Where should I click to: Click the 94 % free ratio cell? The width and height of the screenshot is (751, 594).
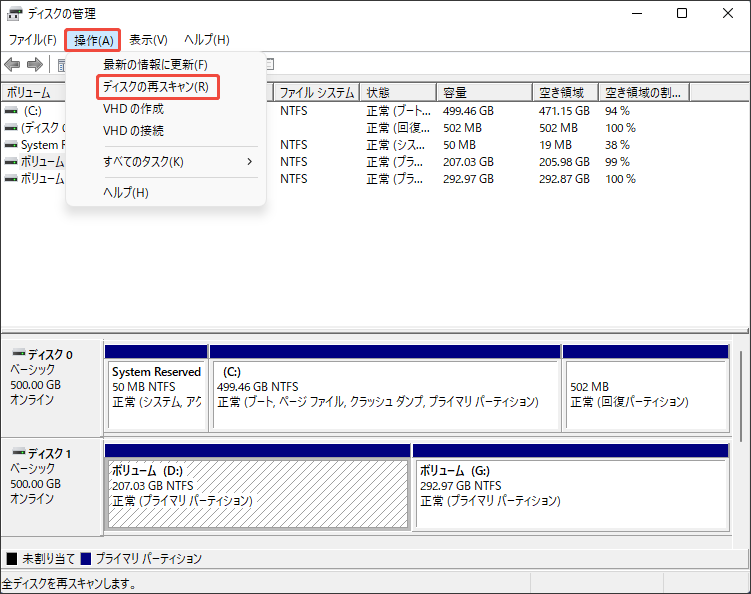(x=617, y=111)
